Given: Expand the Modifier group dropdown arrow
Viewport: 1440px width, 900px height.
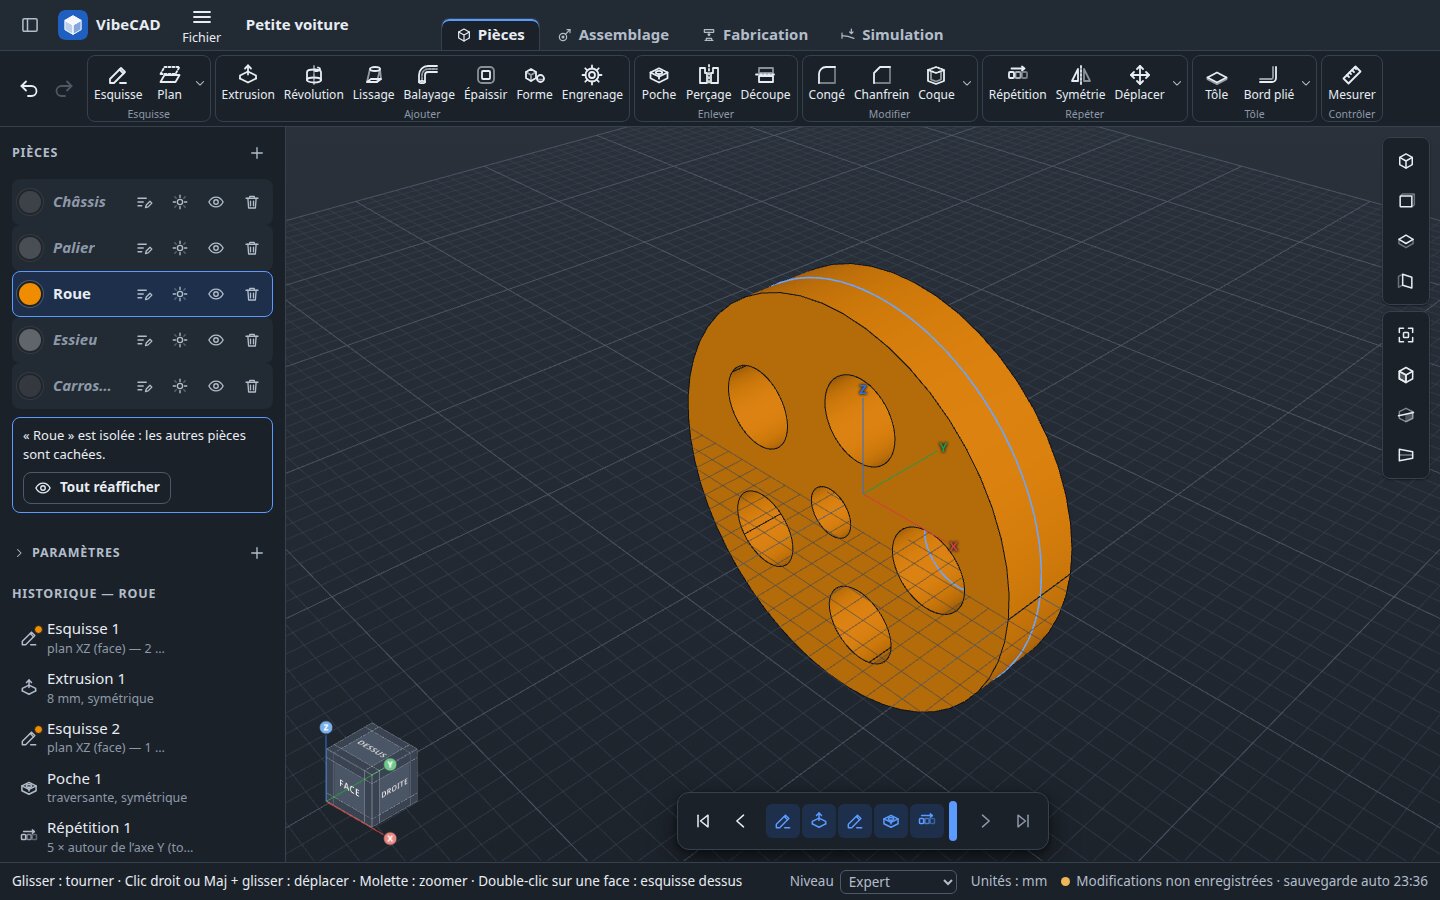Looking at the screenshot, I should (x=967, y=83).
